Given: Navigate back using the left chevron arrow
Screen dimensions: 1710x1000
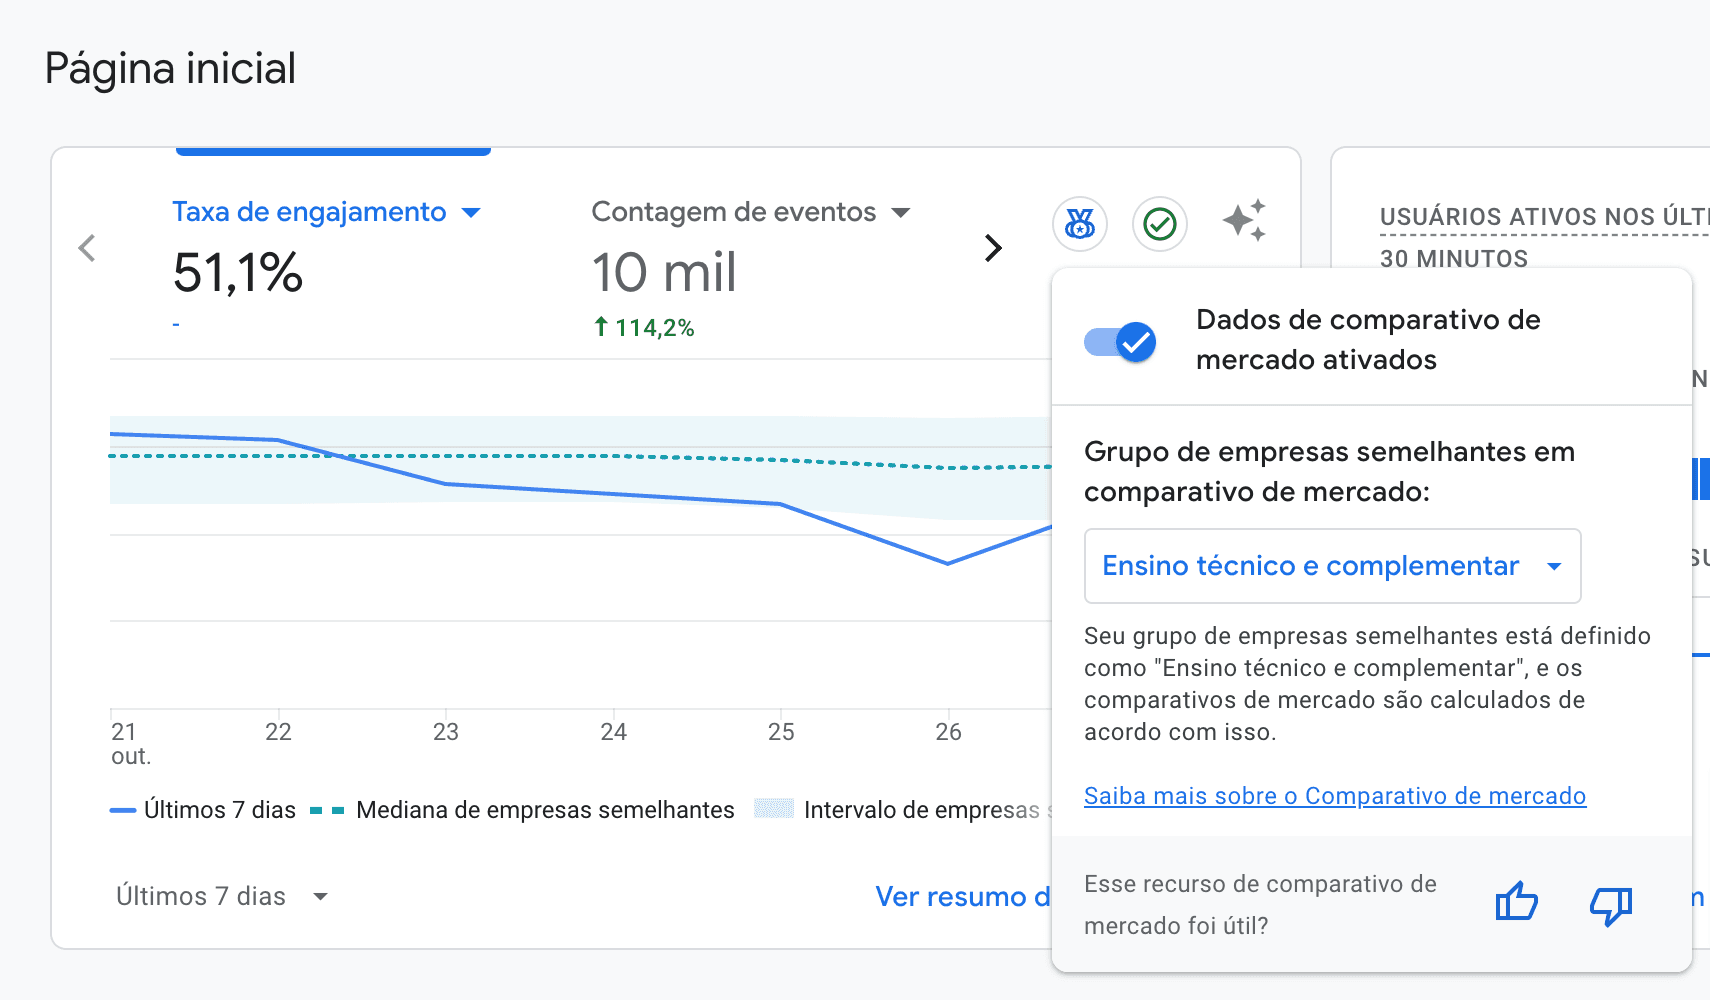Looking at the screenshot, I should (87, 247).
